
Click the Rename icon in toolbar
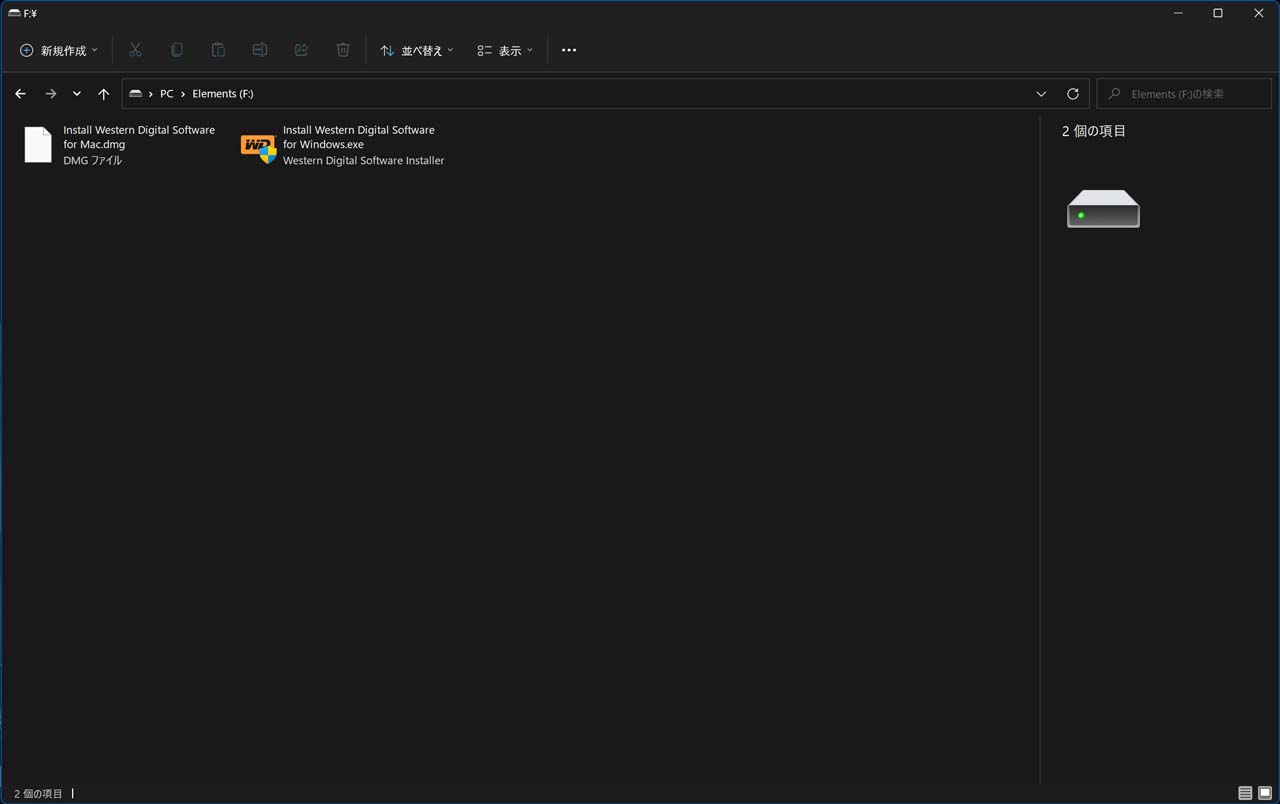pyautogui.click(x=260, y=50)
